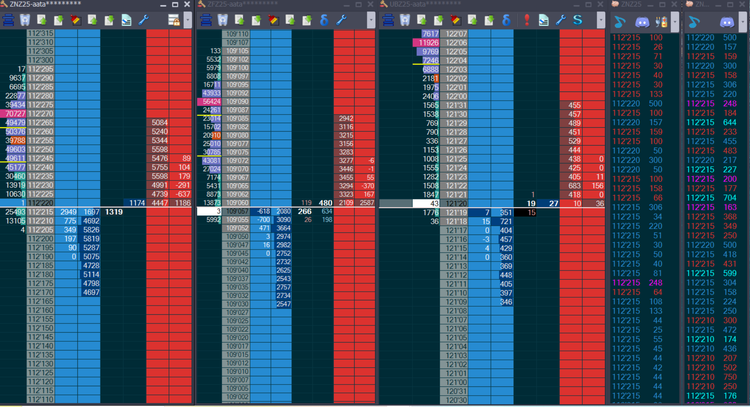Image resolution: width=750 pixels, height=407 pixels.
Task: Click price 112'315 in ZNZ25 ladder
Action: [x=41, y=33]
